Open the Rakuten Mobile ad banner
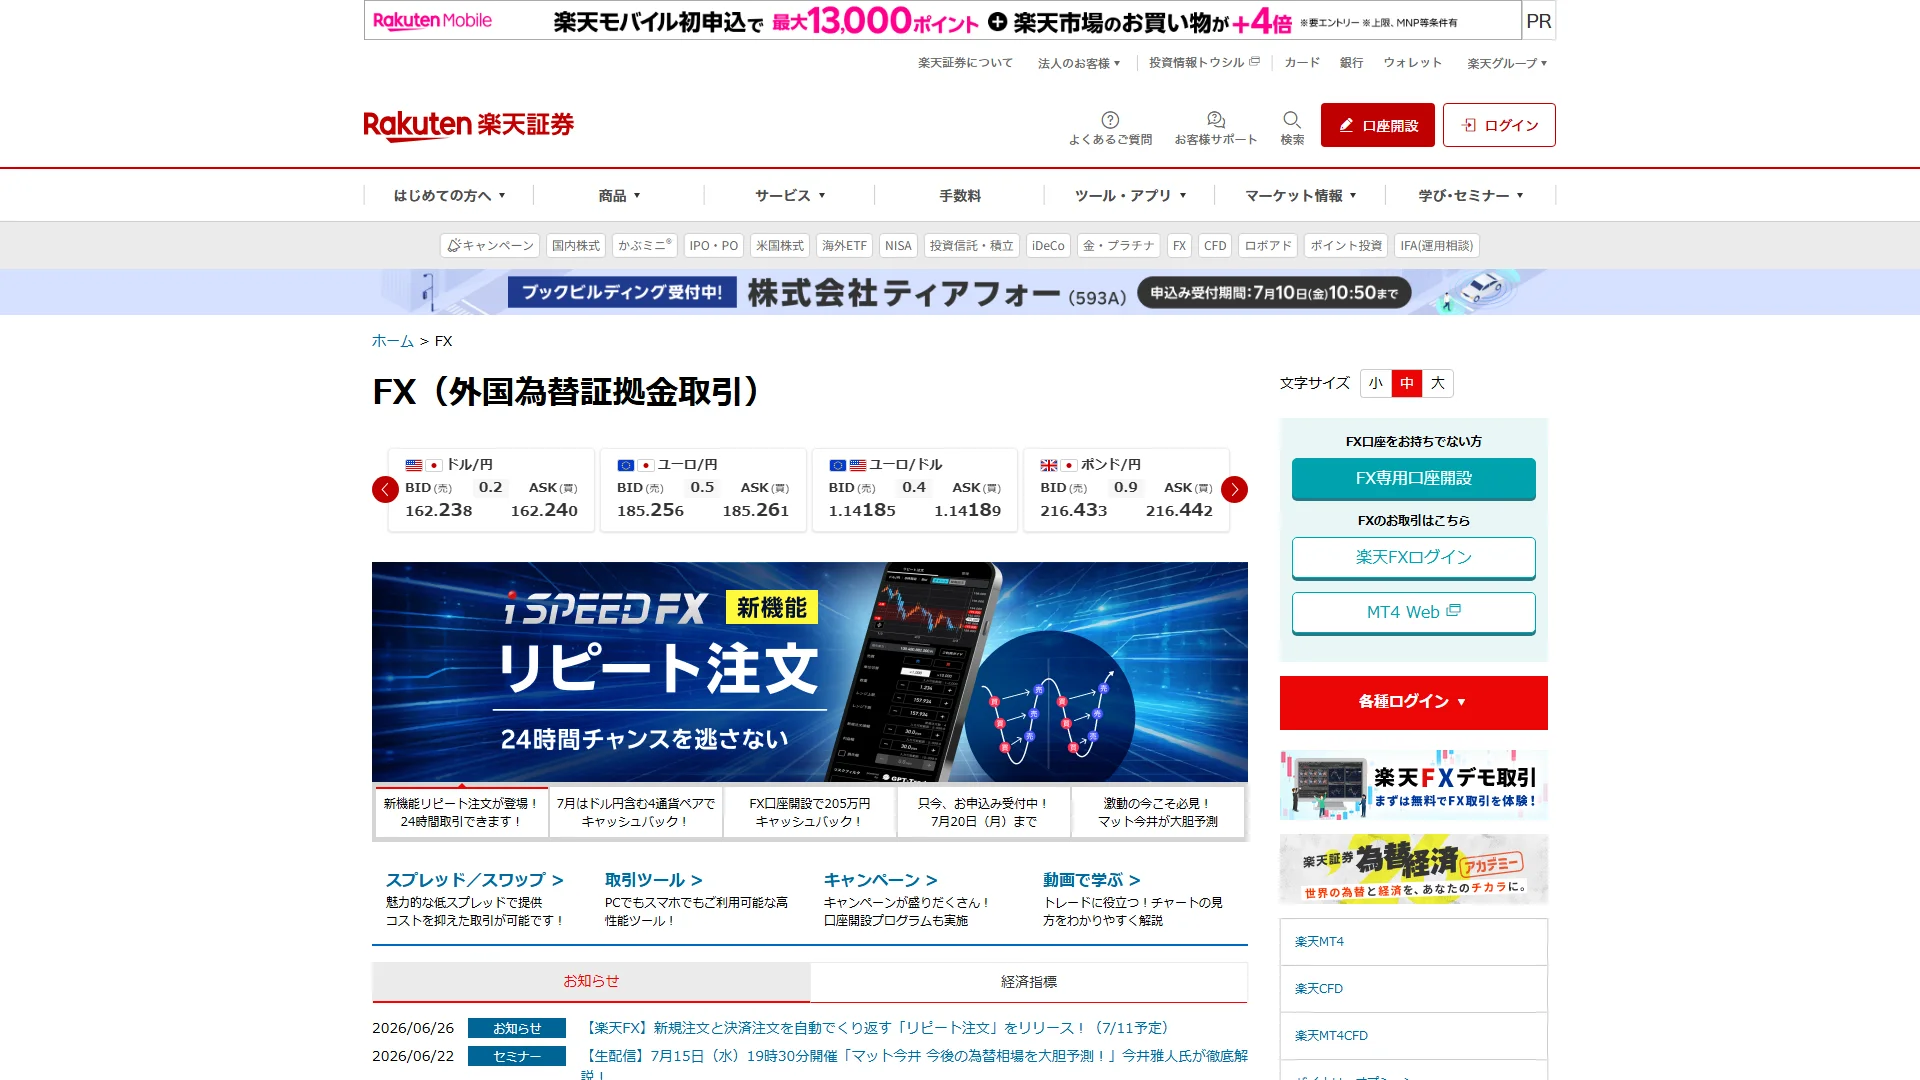The width and height of the screenshot is (1920, 1080). [942, 20]
